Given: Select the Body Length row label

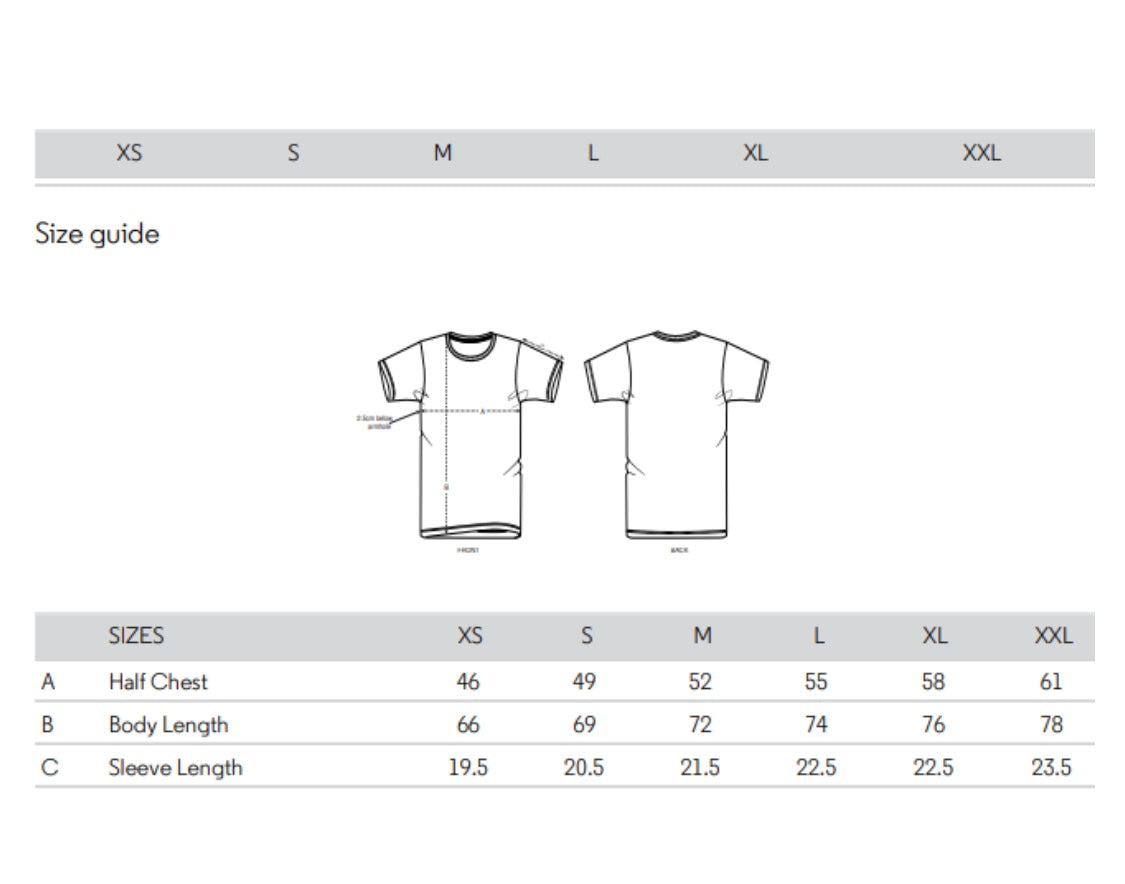Looking at the screenshot, I should [168, 725].
